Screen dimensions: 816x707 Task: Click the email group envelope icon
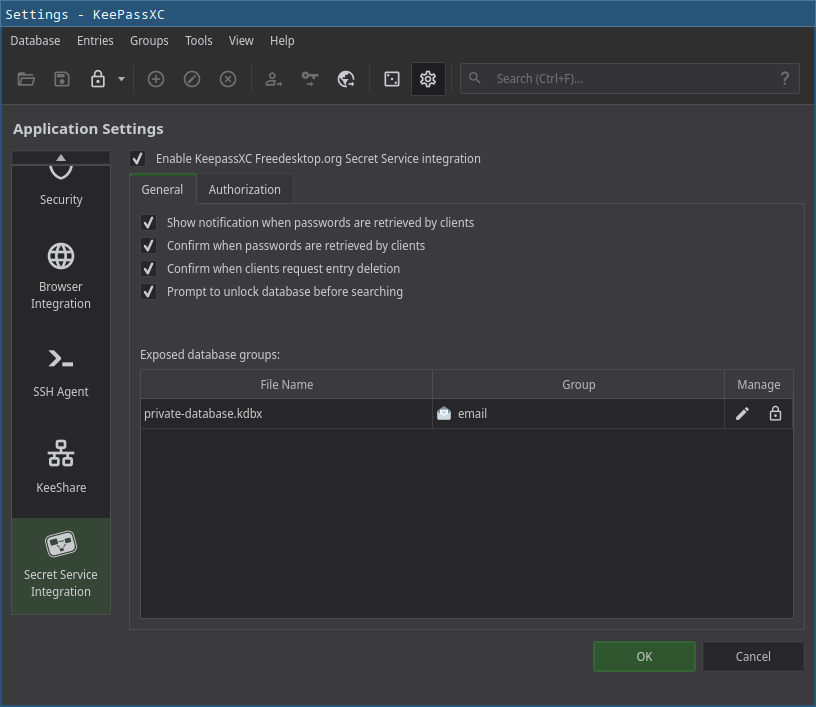pos(444,414)
